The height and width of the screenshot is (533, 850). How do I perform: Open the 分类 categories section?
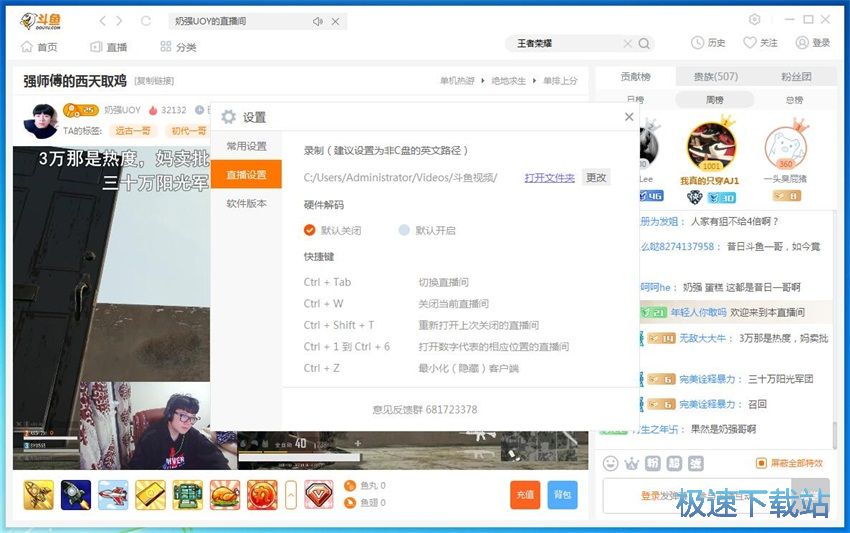178,47
